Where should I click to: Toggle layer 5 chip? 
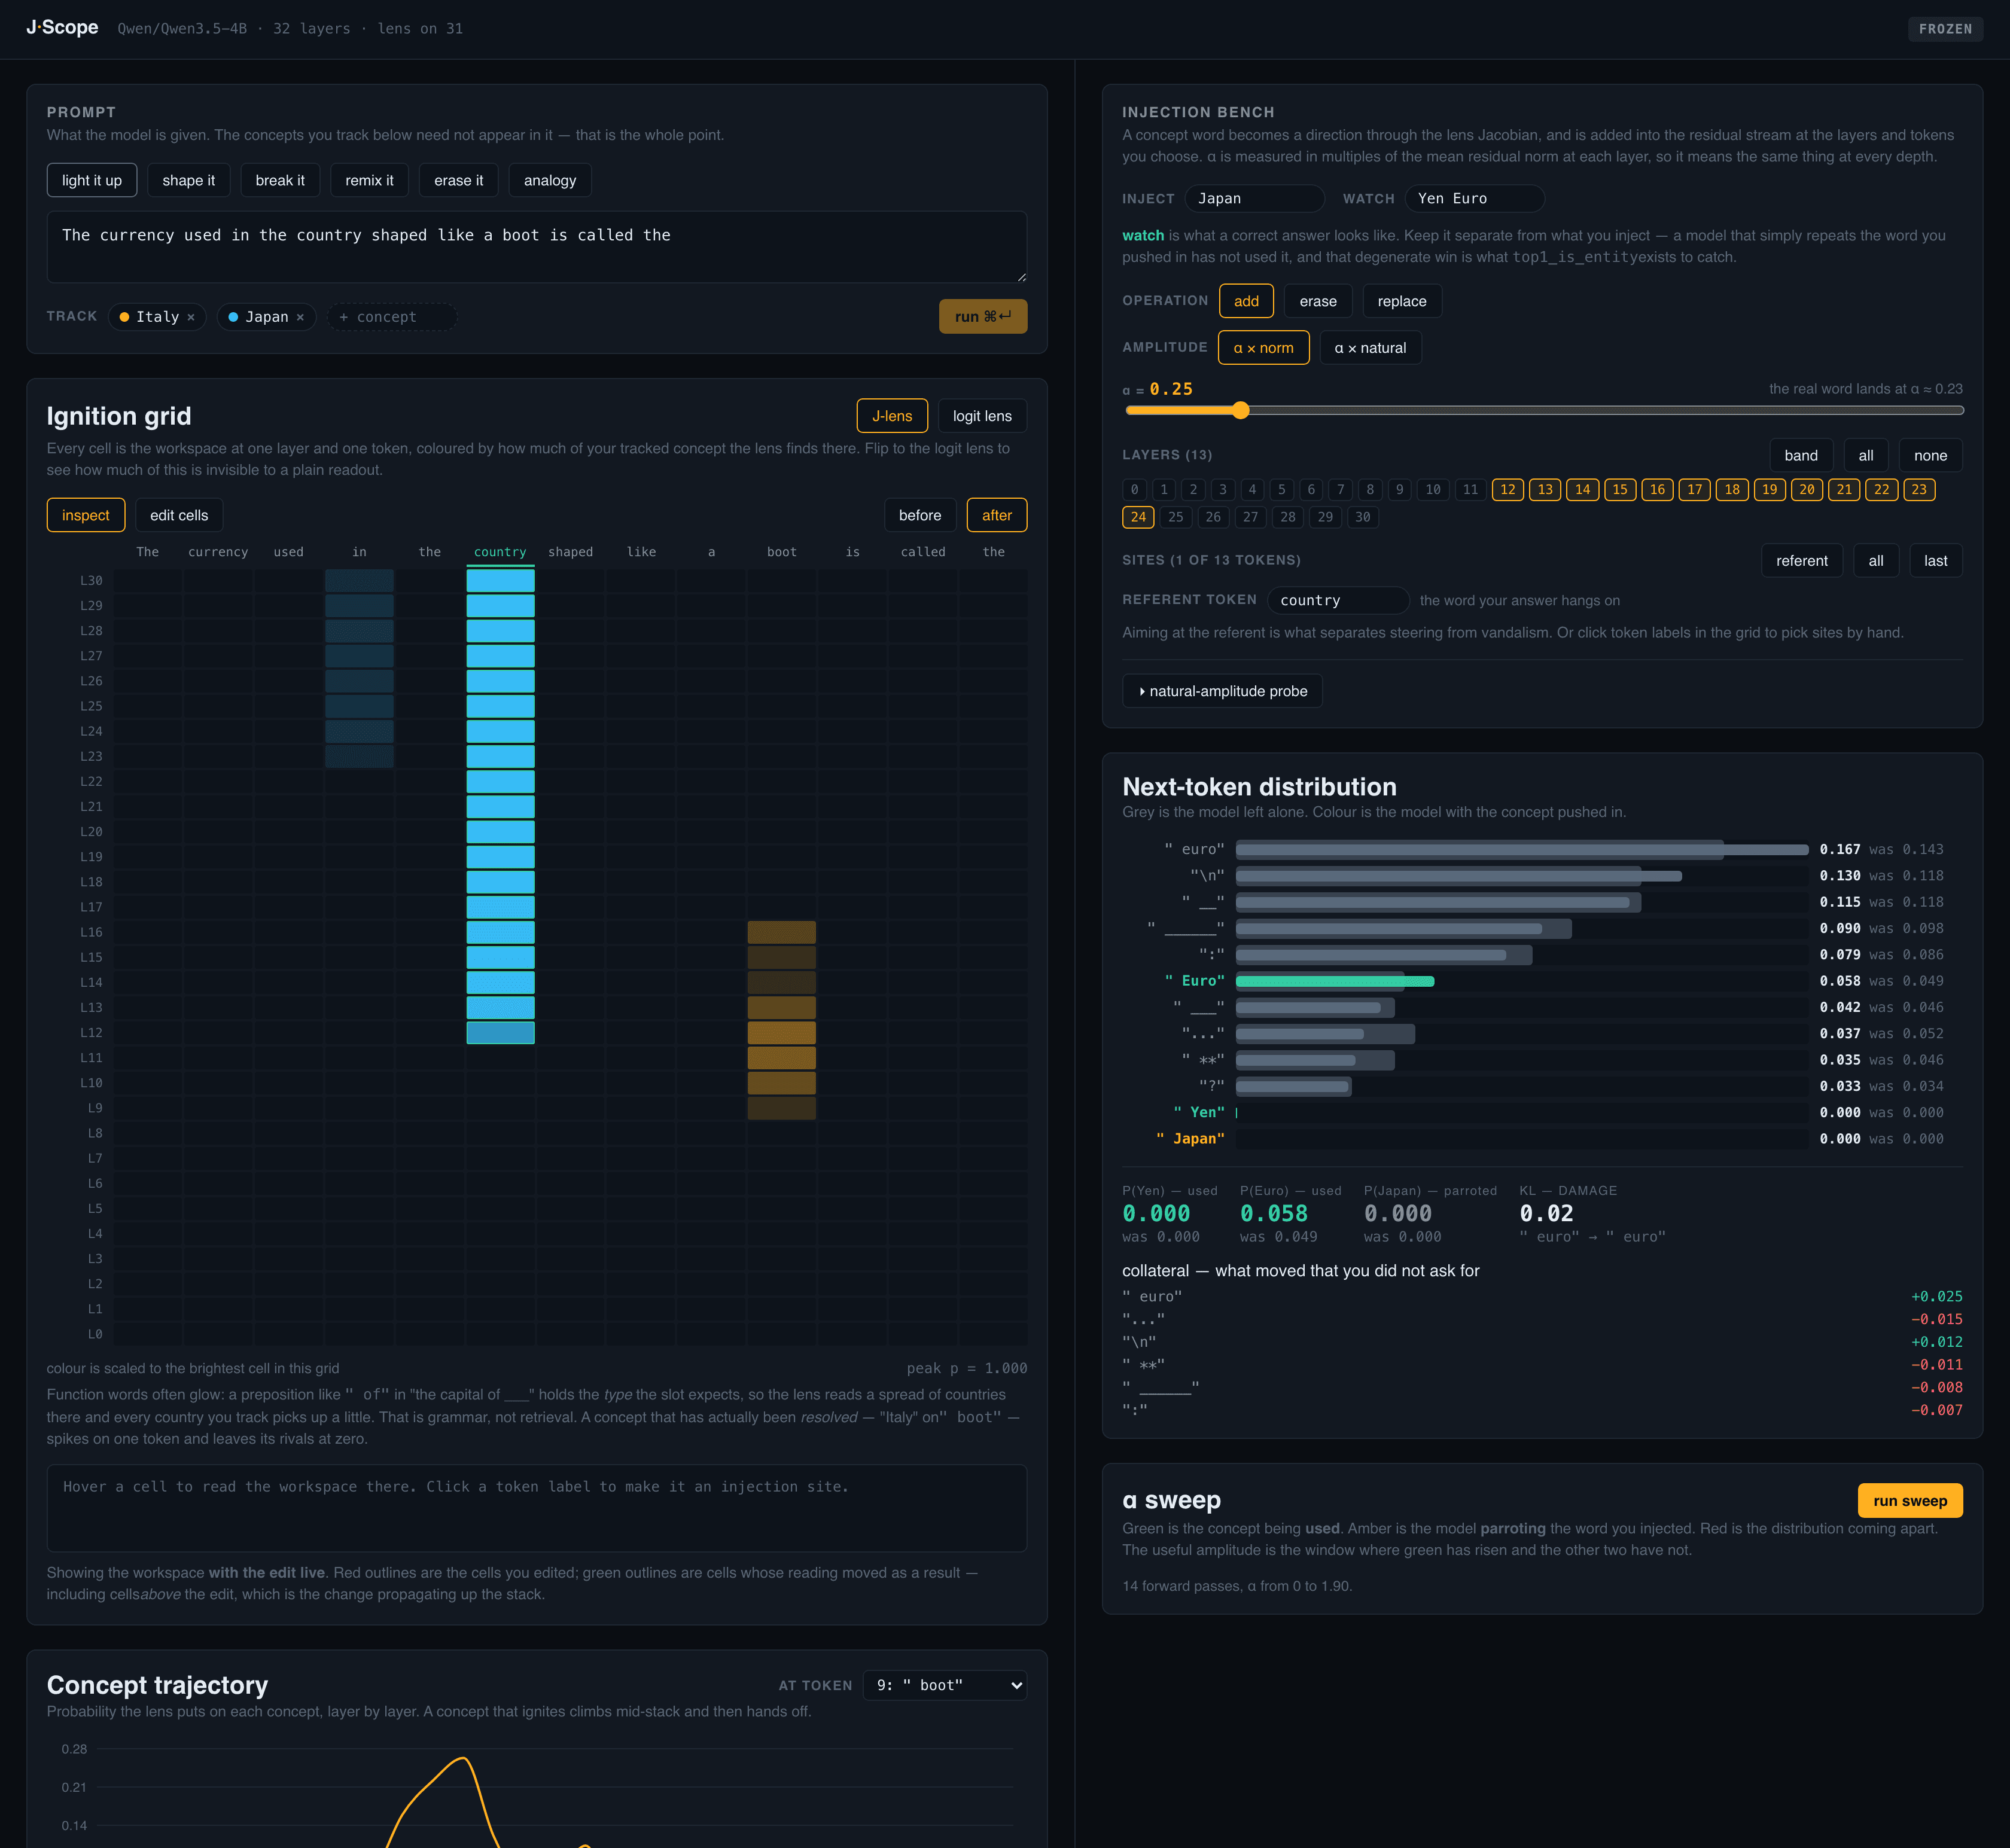coord(1281,490)
